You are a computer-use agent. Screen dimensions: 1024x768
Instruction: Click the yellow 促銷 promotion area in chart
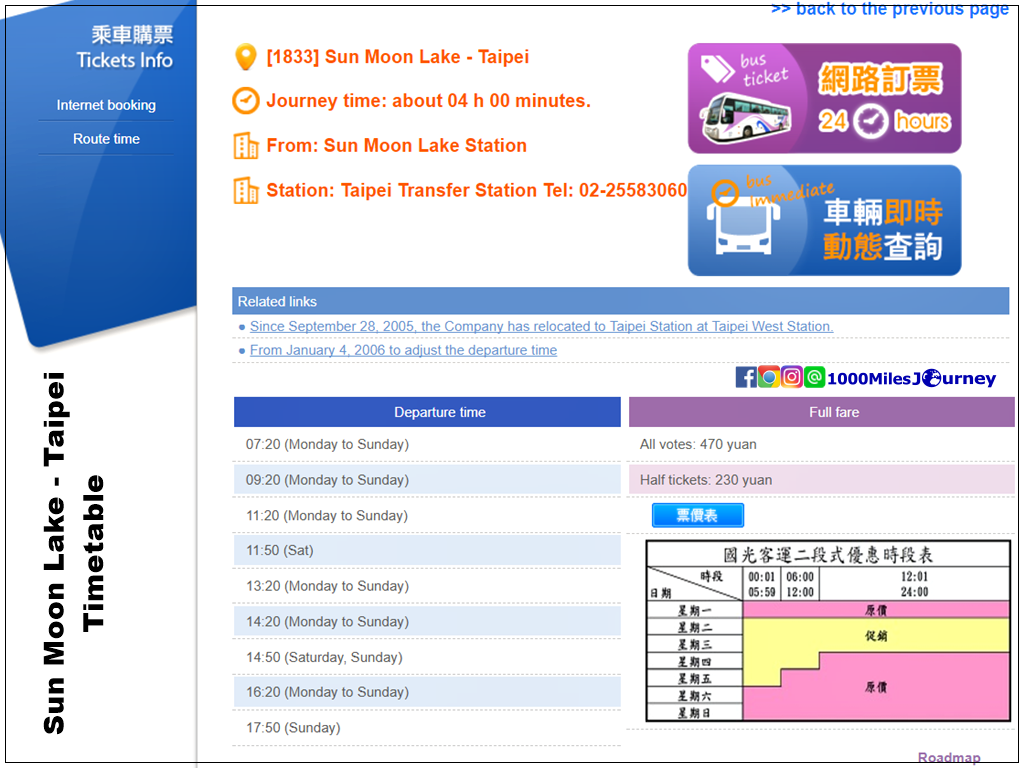coord(876,635)
